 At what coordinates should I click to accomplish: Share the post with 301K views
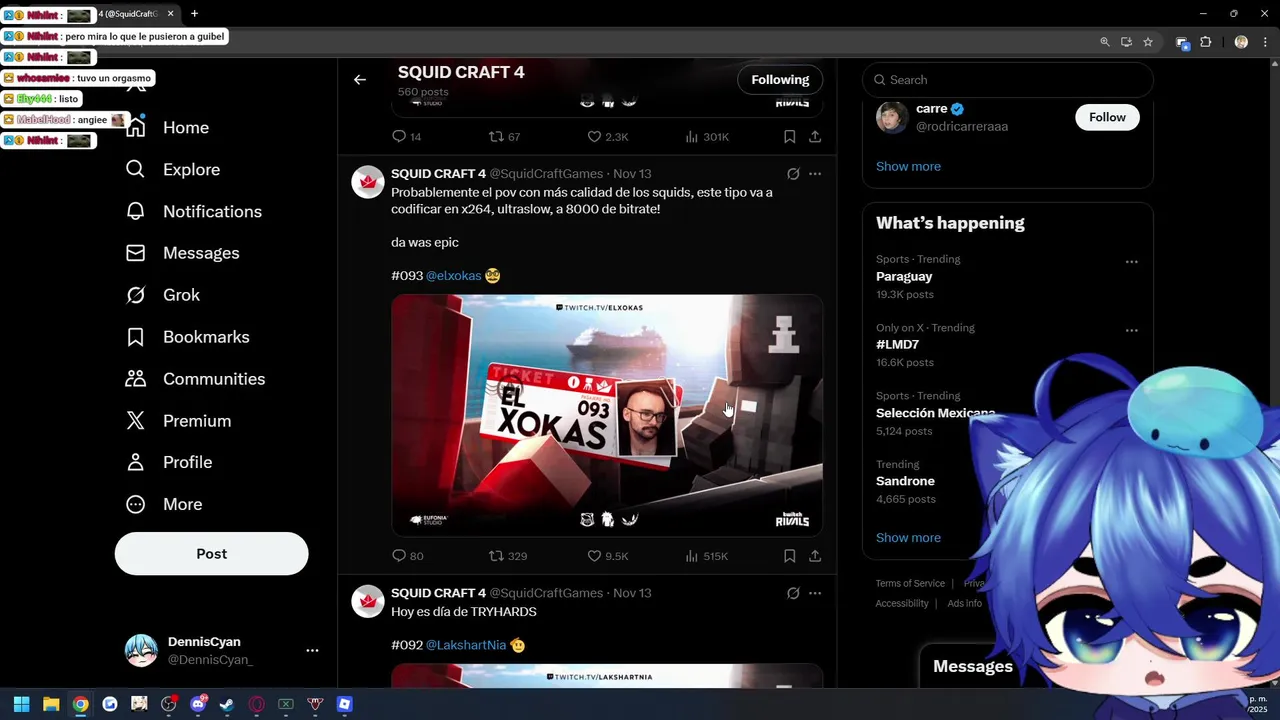click(x=815, y=137)
